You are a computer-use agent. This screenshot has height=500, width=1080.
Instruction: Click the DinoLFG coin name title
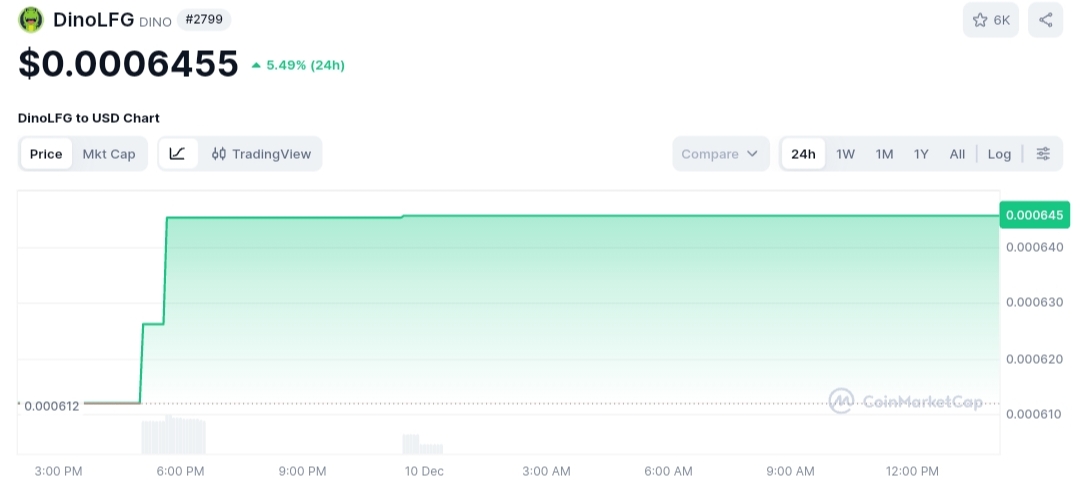pyautogui.click(x=94, y=19)
